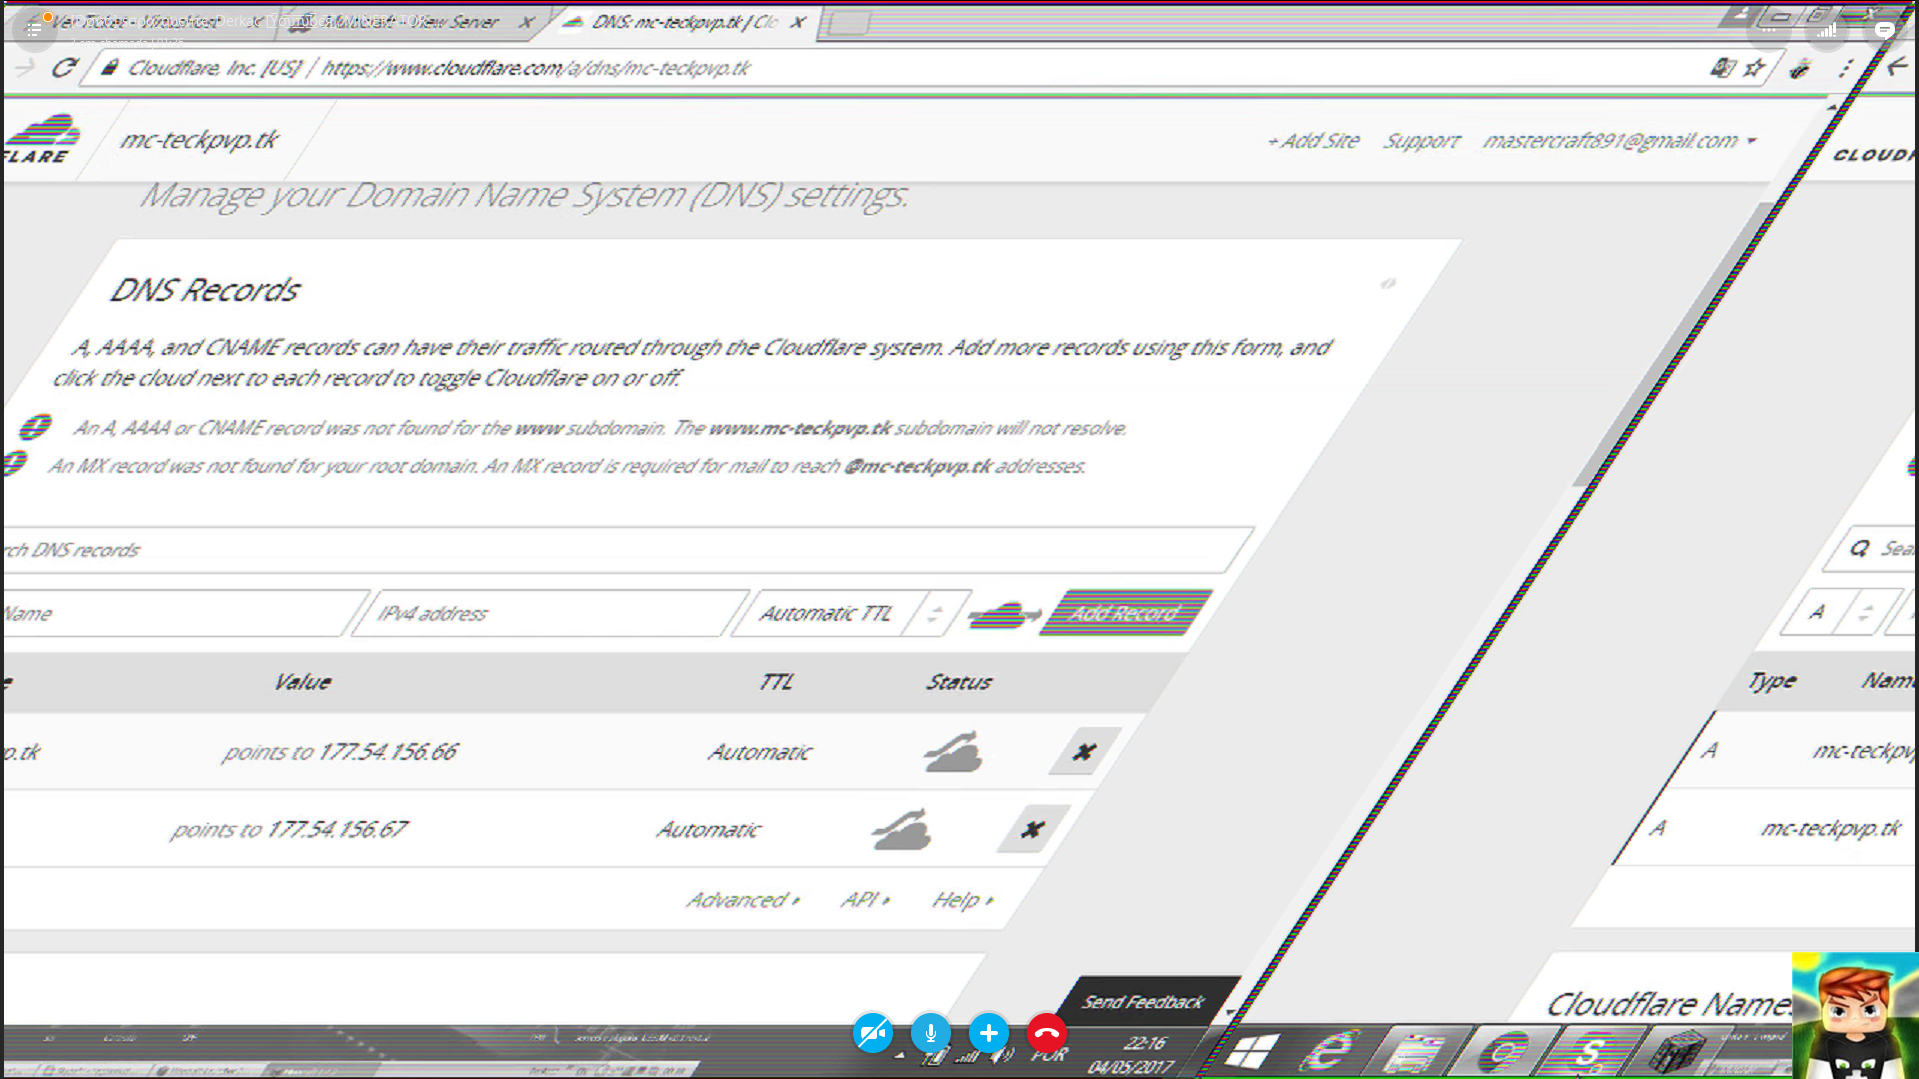Click the Cloudflare logo
The height and width of the screenshot is (1079, 1919).
pyautogui.click(x=42, y=139)
